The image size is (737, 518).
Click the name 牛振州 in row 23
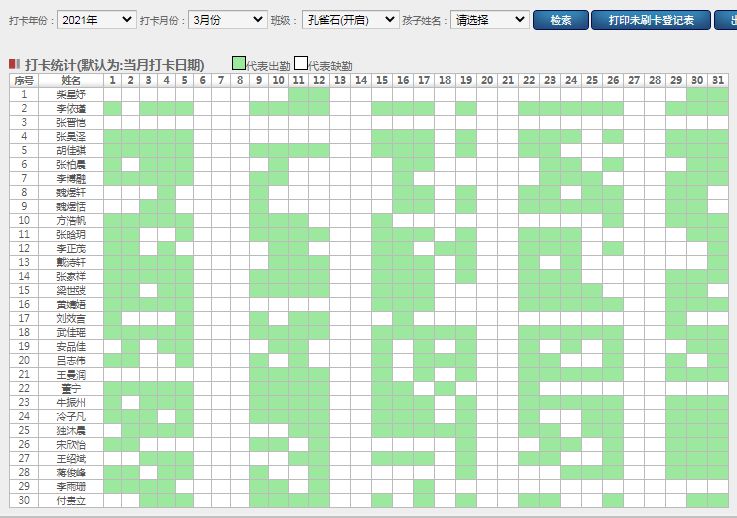[x=71, y=402]
